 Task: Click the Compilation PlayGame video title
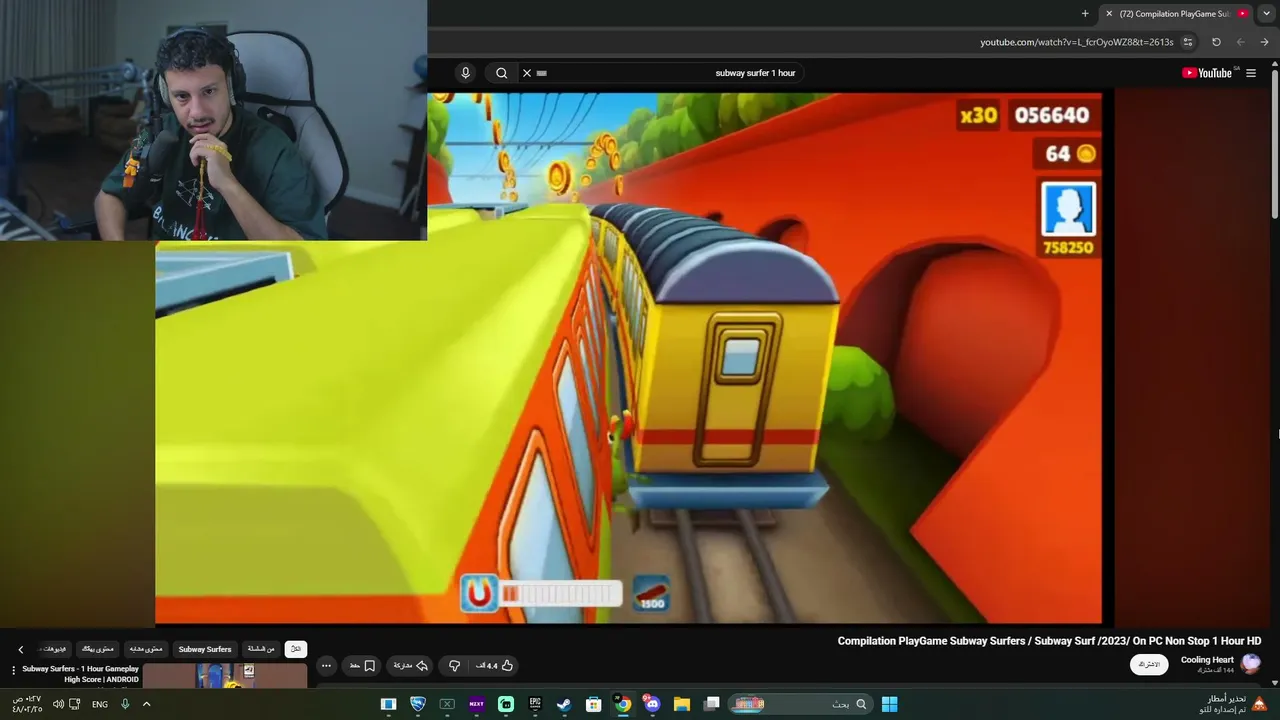(1049, 641)
